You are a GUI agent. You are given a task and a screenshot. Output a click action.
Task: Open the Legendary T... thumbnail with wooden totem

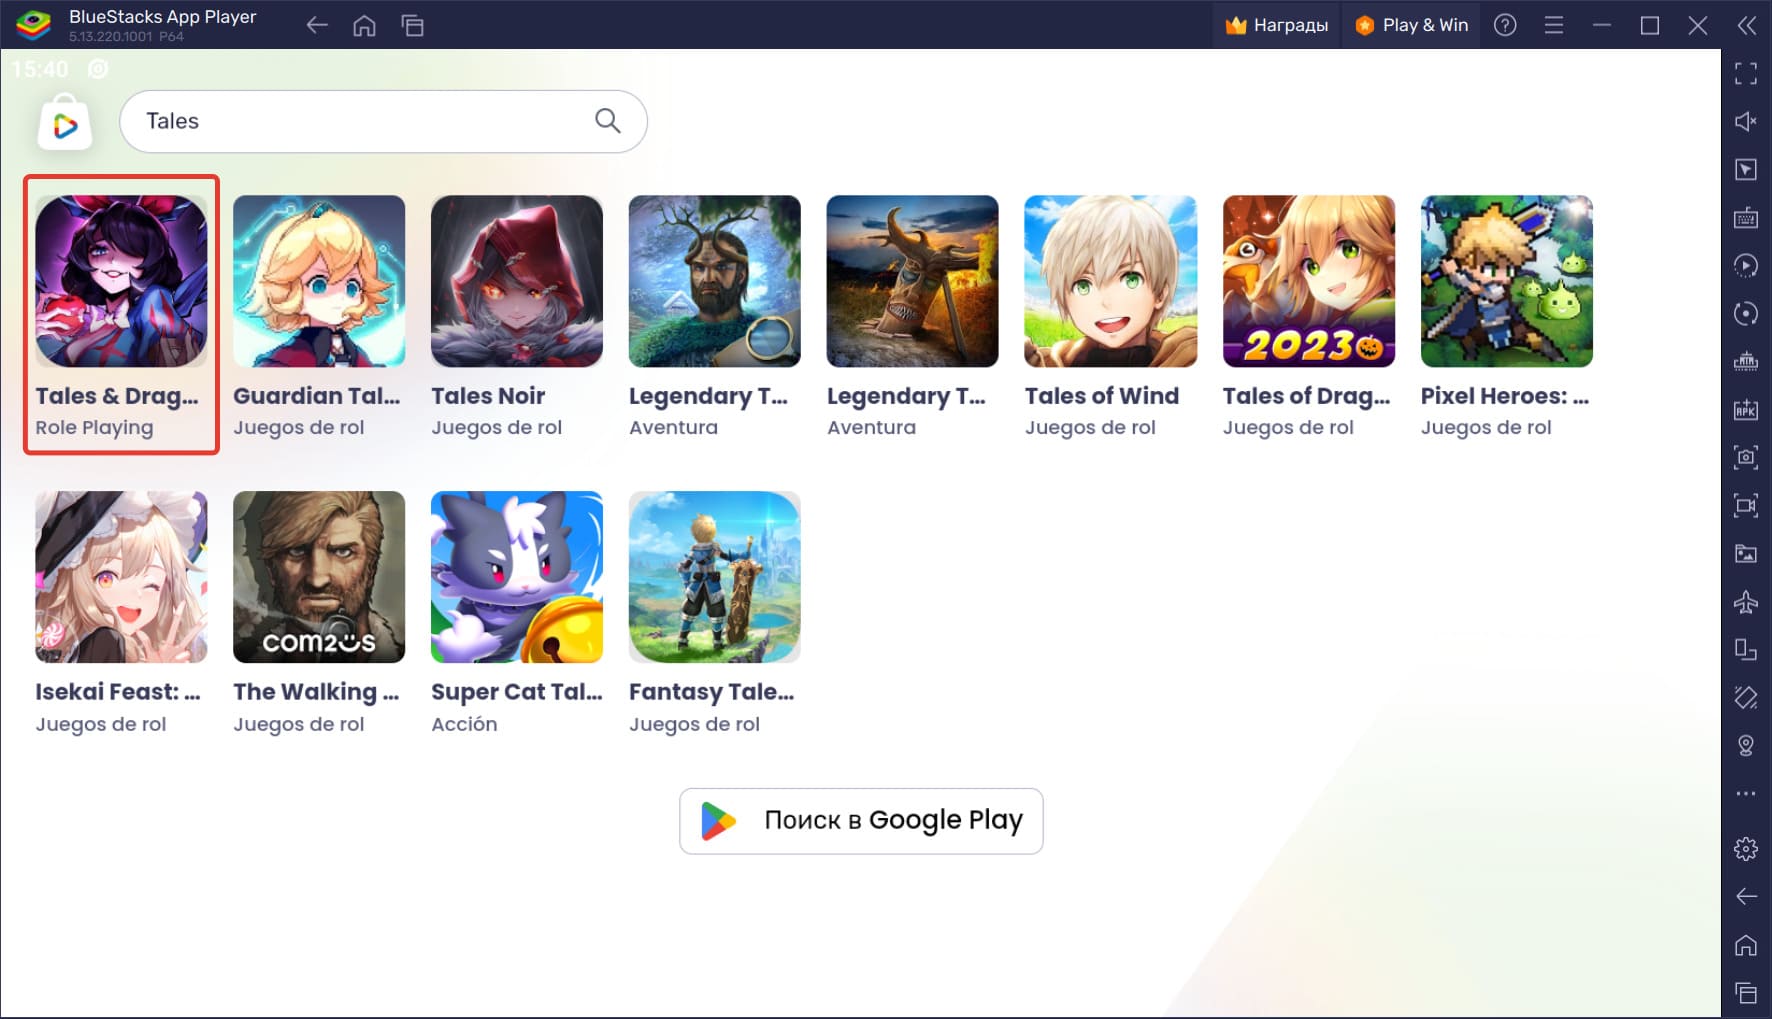point(912,281)
